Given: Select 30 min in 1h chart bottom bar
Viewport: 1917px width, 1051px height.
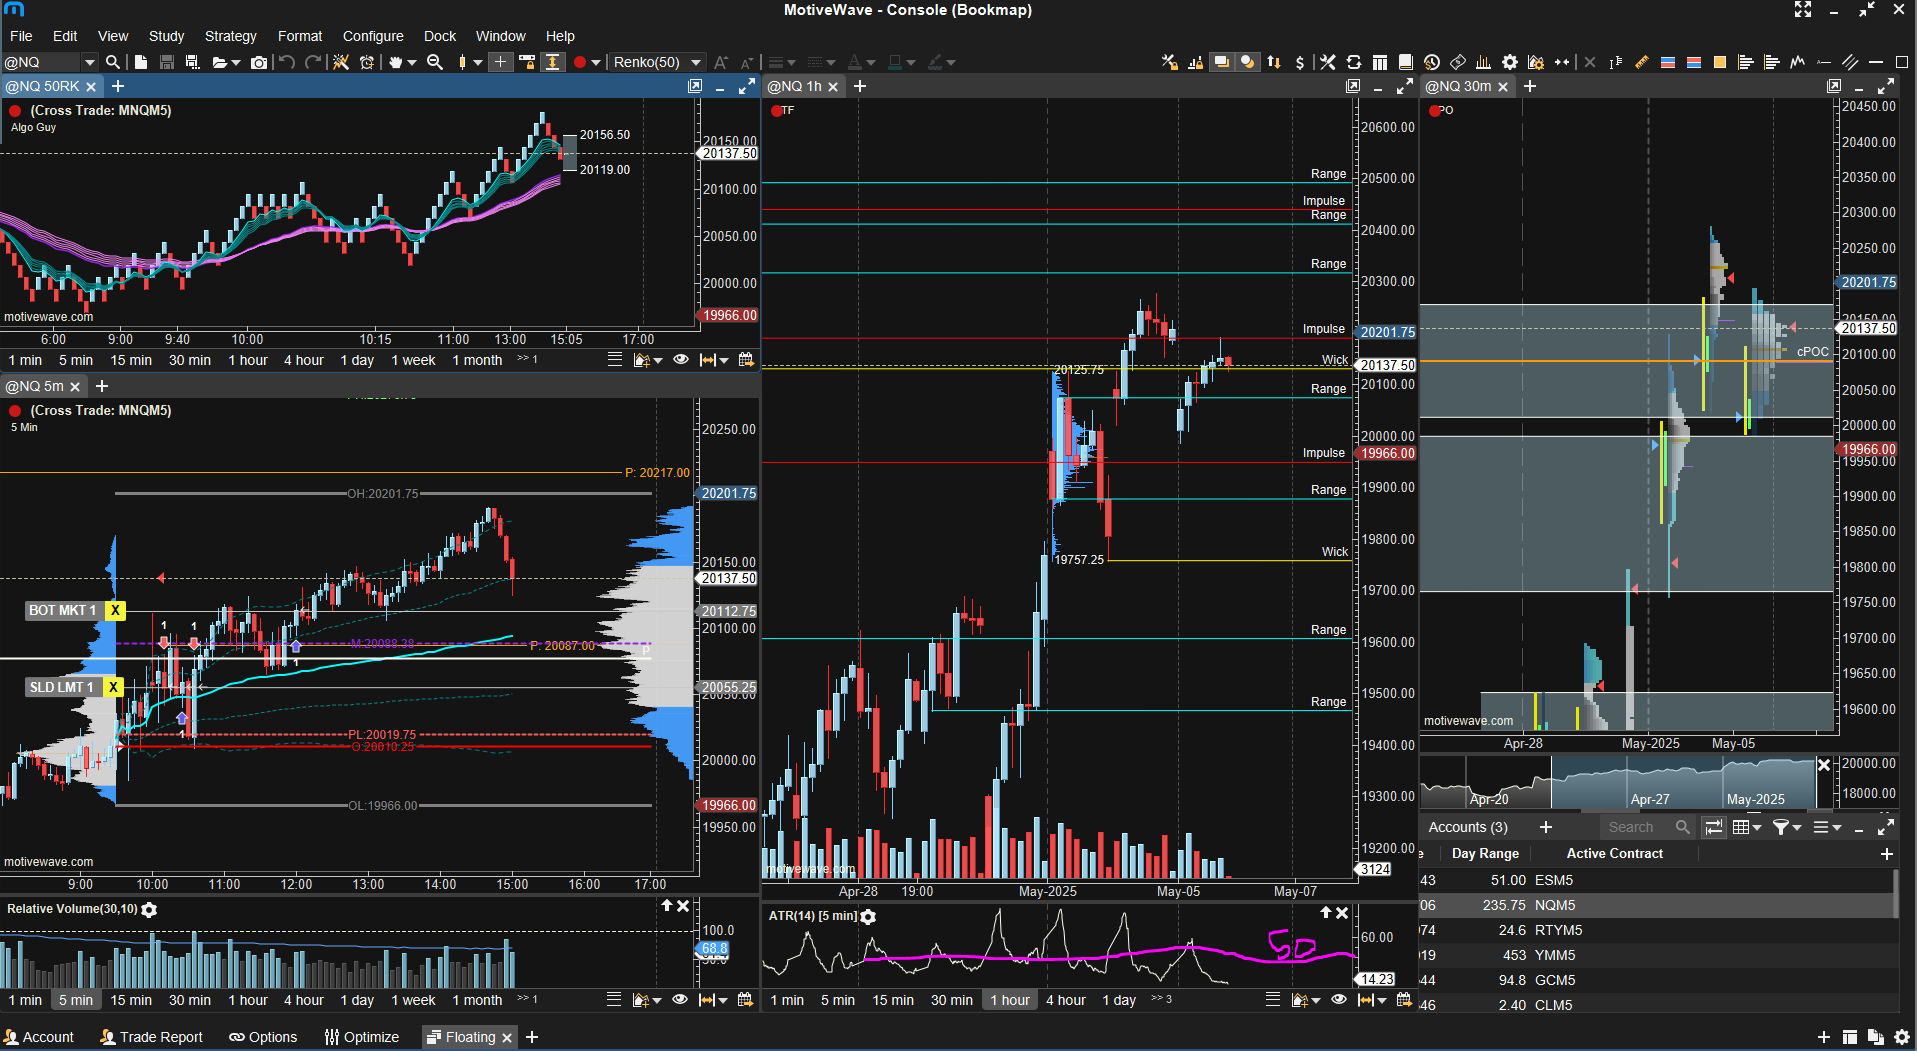Looking at the screenshot, I should coord(952,1000).
